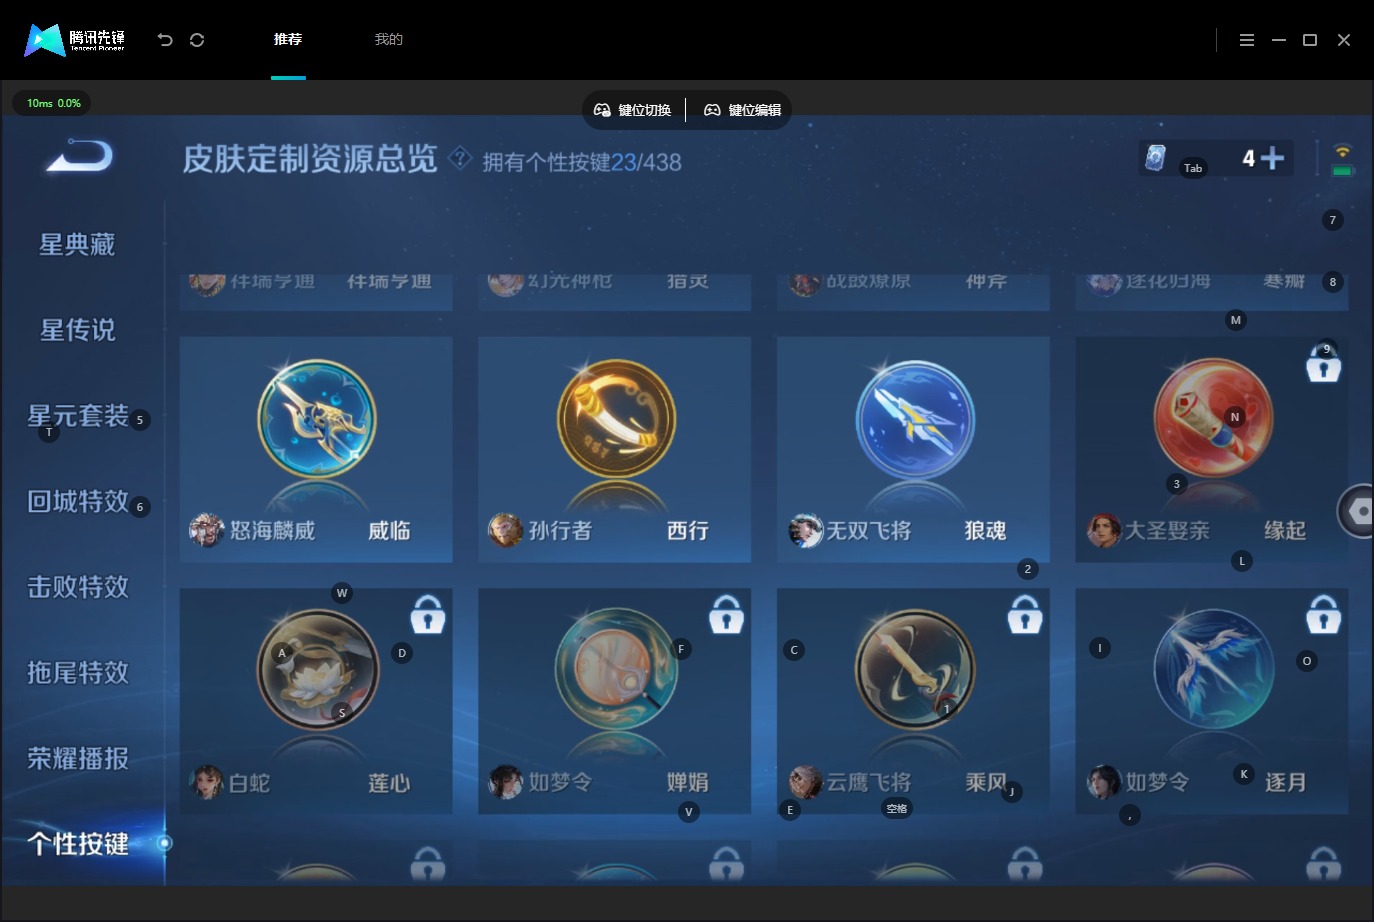The image size is (1374, 922).
Task: Click the 白蛇 hero avatar
Action: point(207,782)
